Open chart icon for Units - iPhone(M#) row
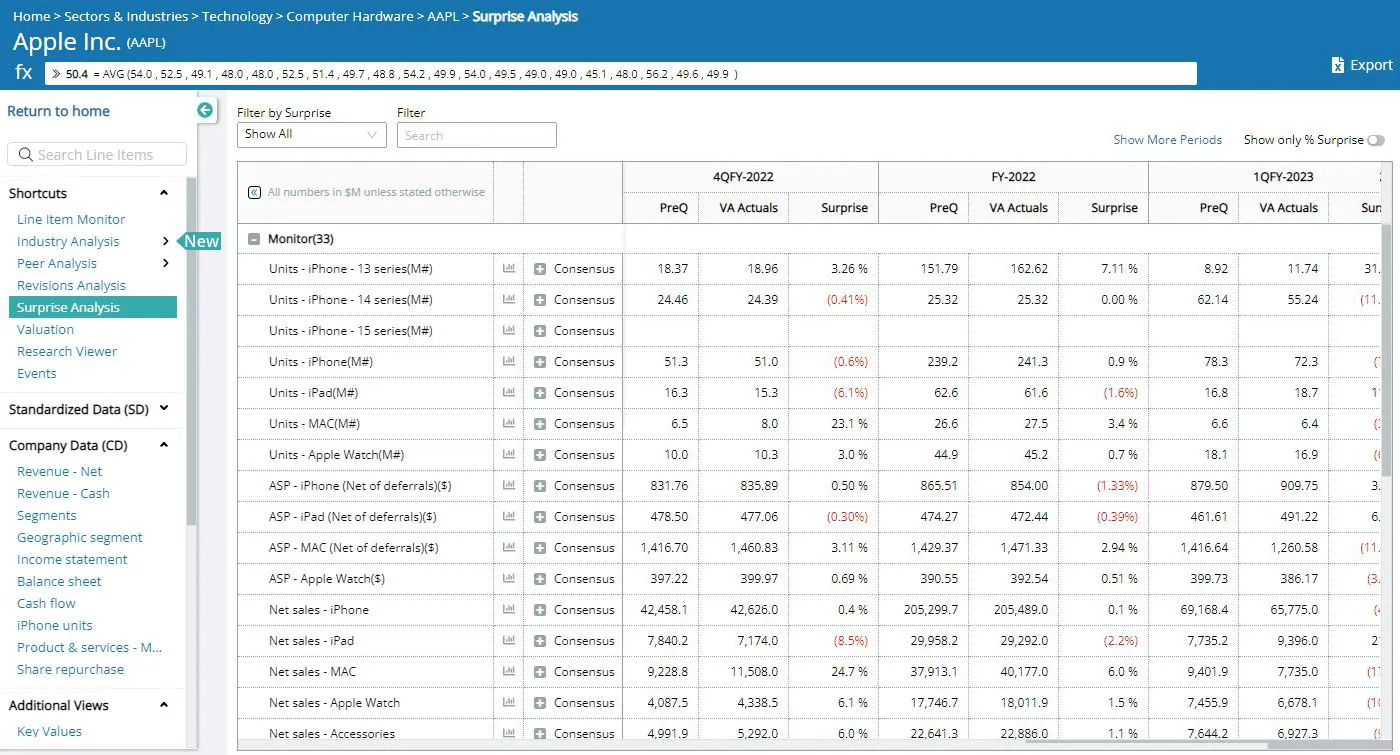1400x755 pixels. [x=509, y=361]
